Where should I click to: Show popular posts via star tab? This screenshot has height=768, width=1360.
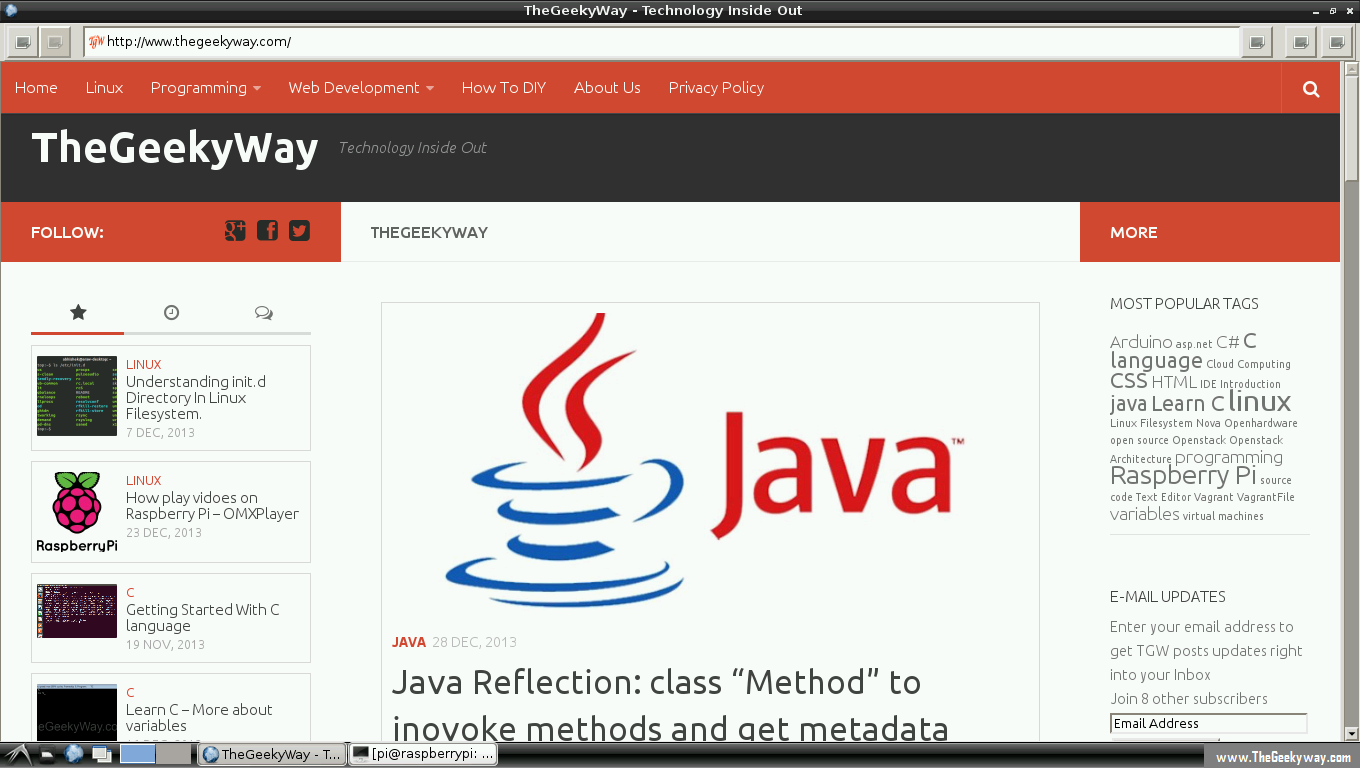[78, 313]
